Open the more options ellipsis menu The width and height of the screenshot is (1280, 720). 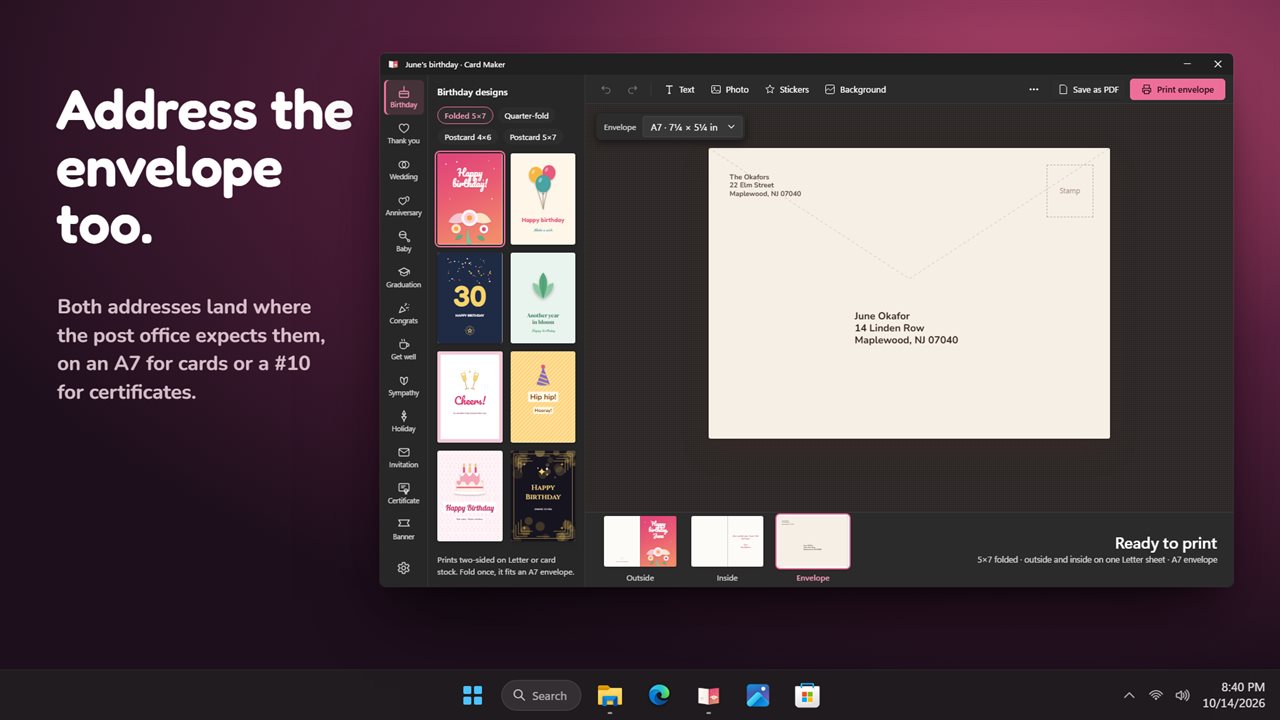(1033, 89)
